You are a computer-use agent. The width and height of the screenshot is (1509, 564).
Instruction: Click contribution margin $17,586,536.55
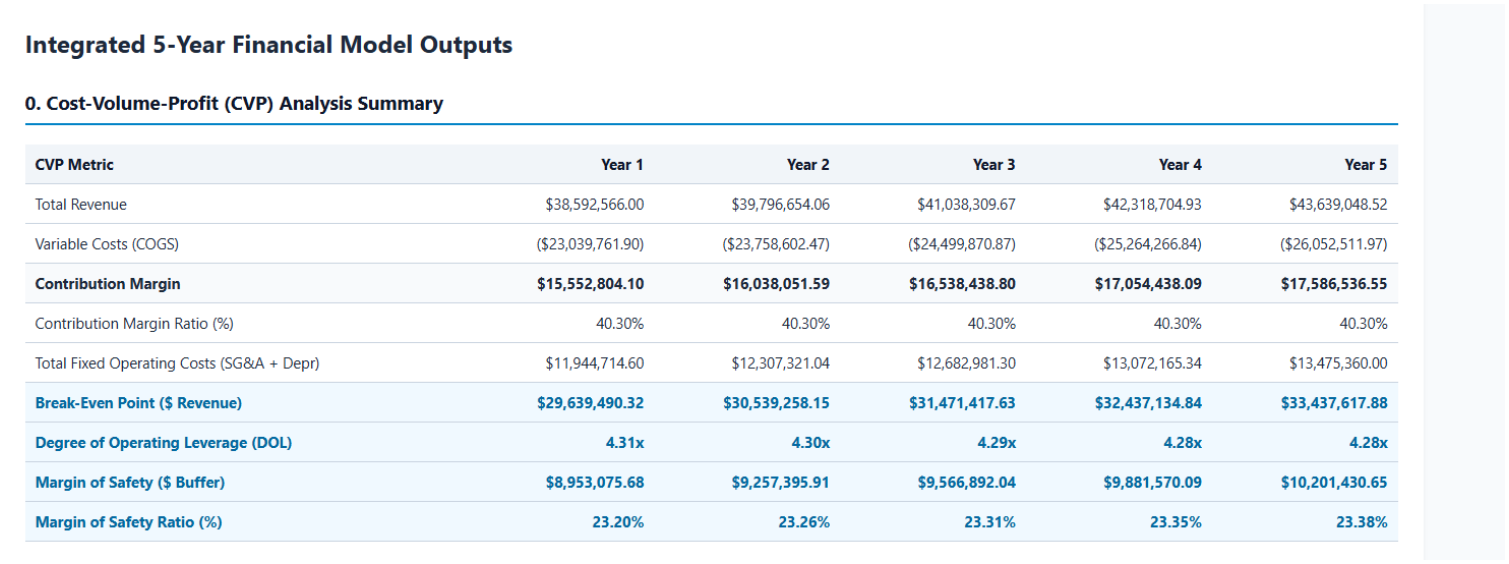click(x=1335, y=284)
